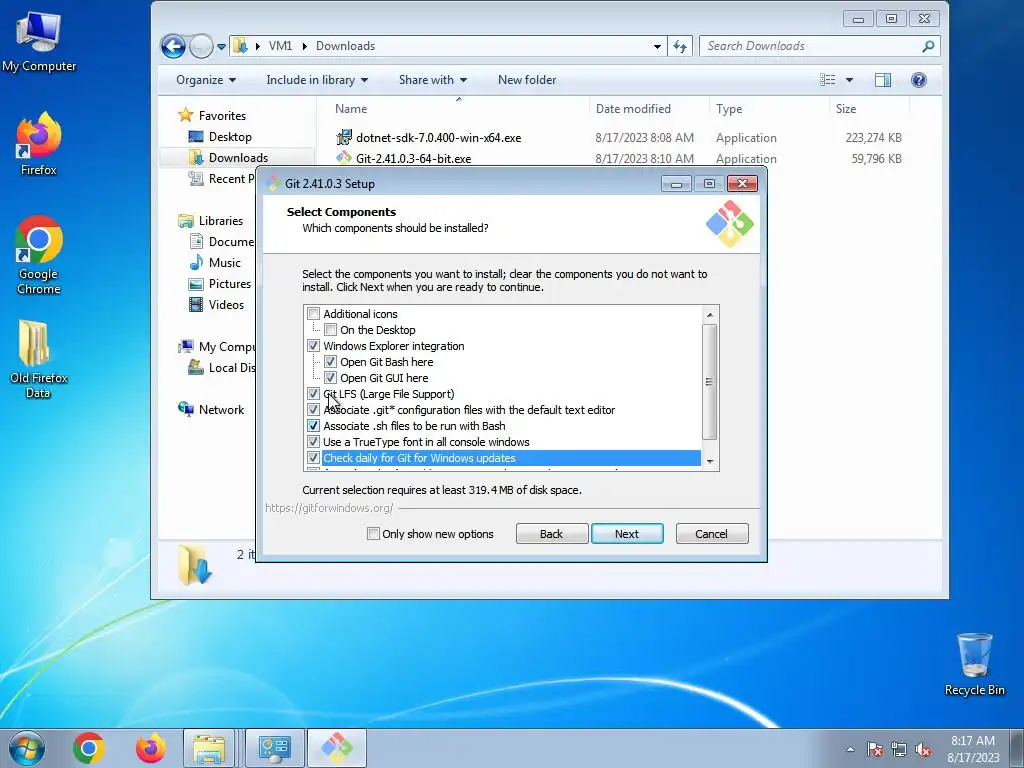Launch Firefox from desktop shortcut
1024x768 pixels.
pyautogui.click(x=39, y=144)
